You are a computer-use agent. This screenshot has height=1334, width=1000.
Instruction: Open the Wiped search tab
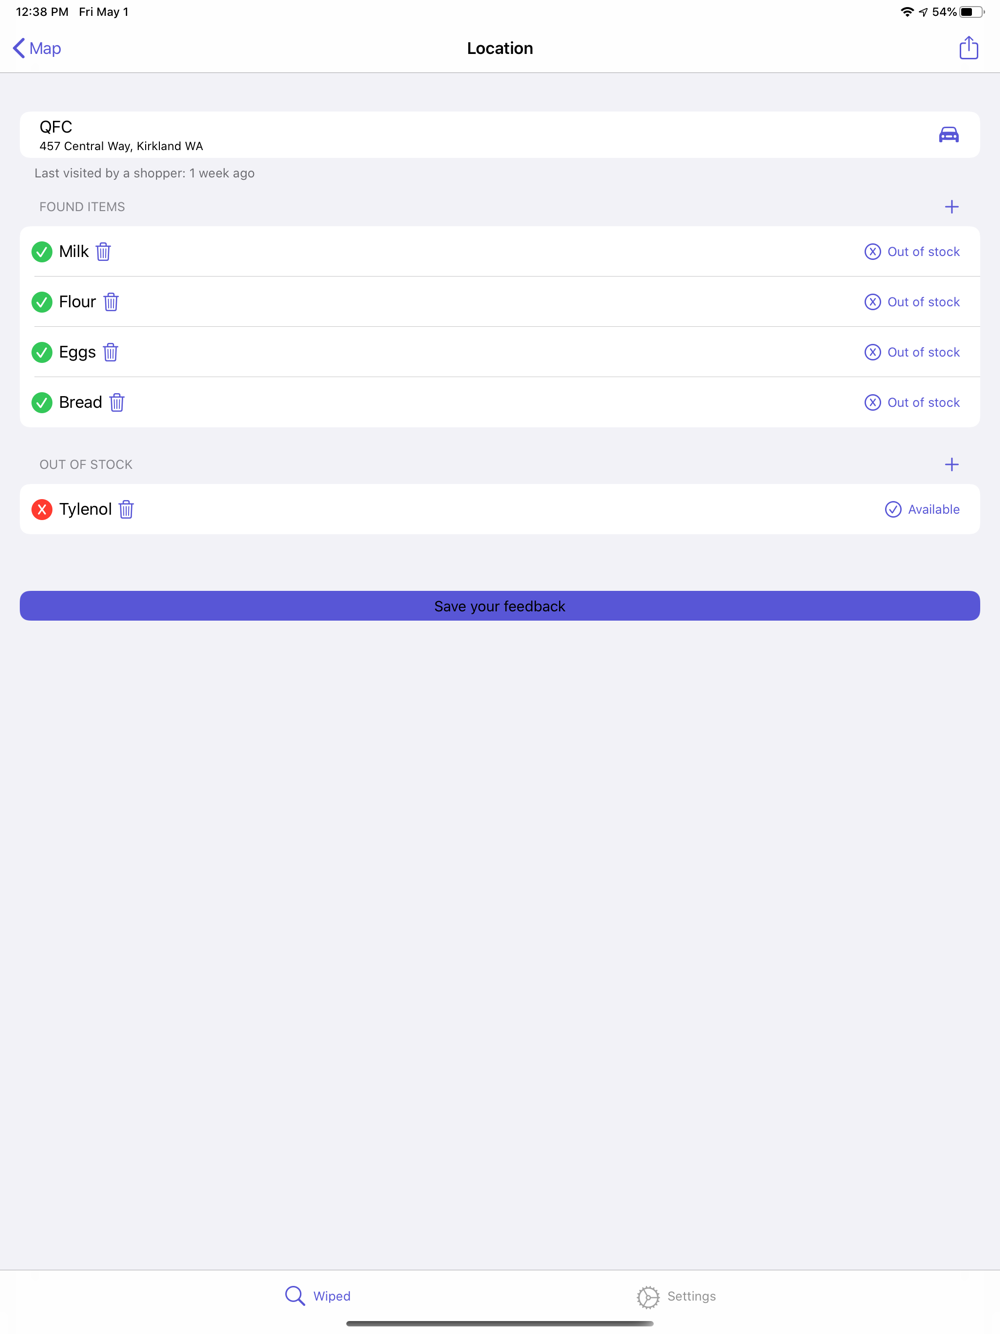318,1296
